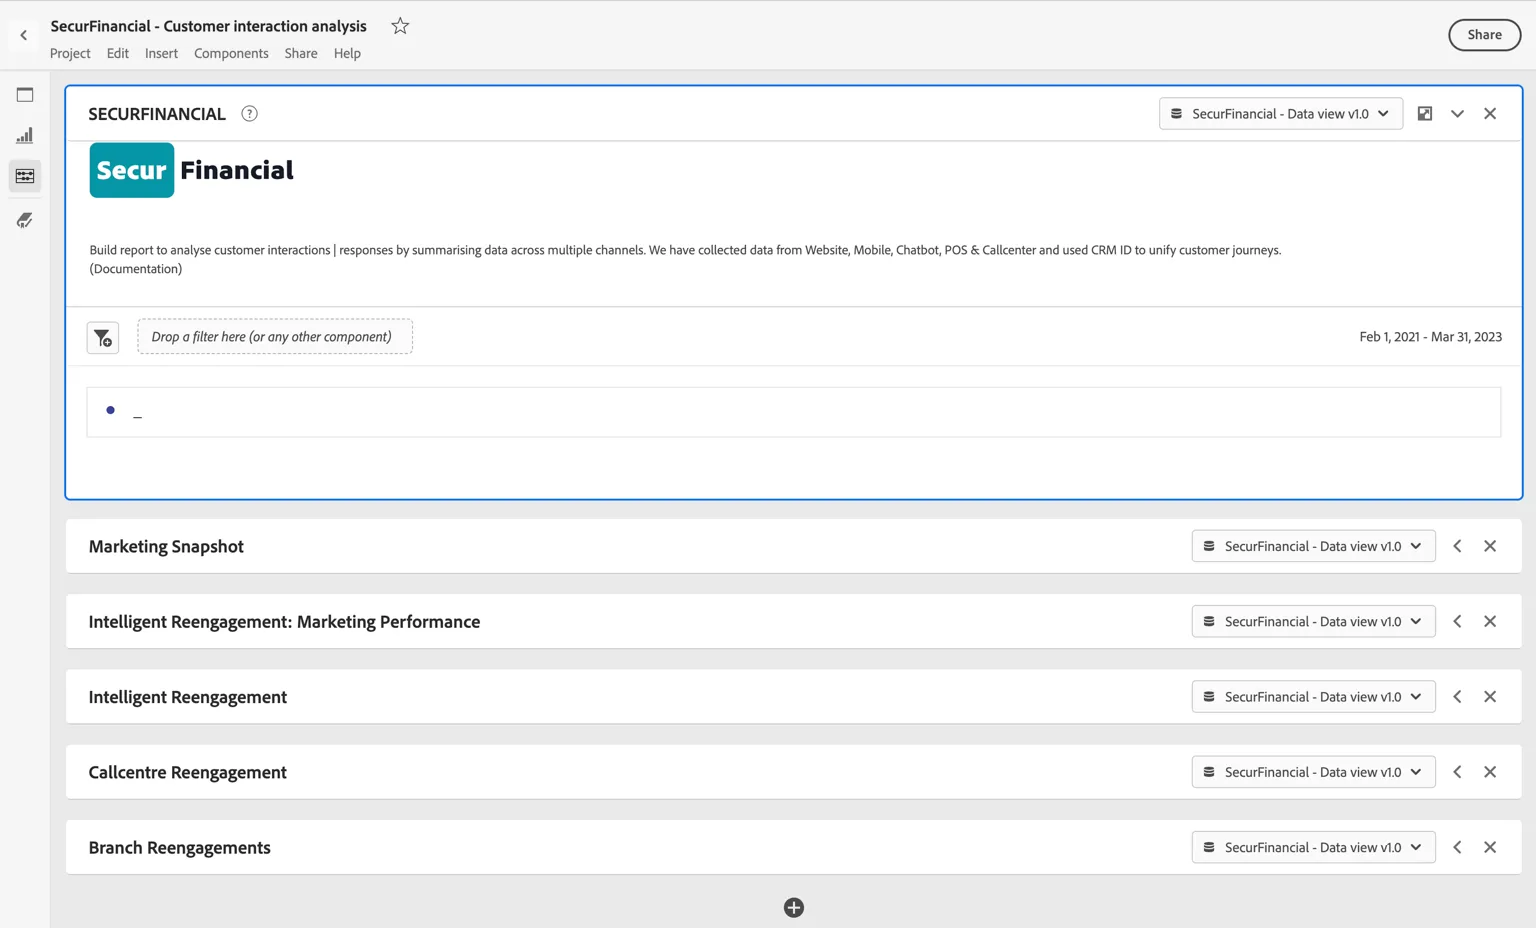Screen dimensions: 1536x928
Task: Open the Panels icon in left sidebar
Action: point(25,95)
